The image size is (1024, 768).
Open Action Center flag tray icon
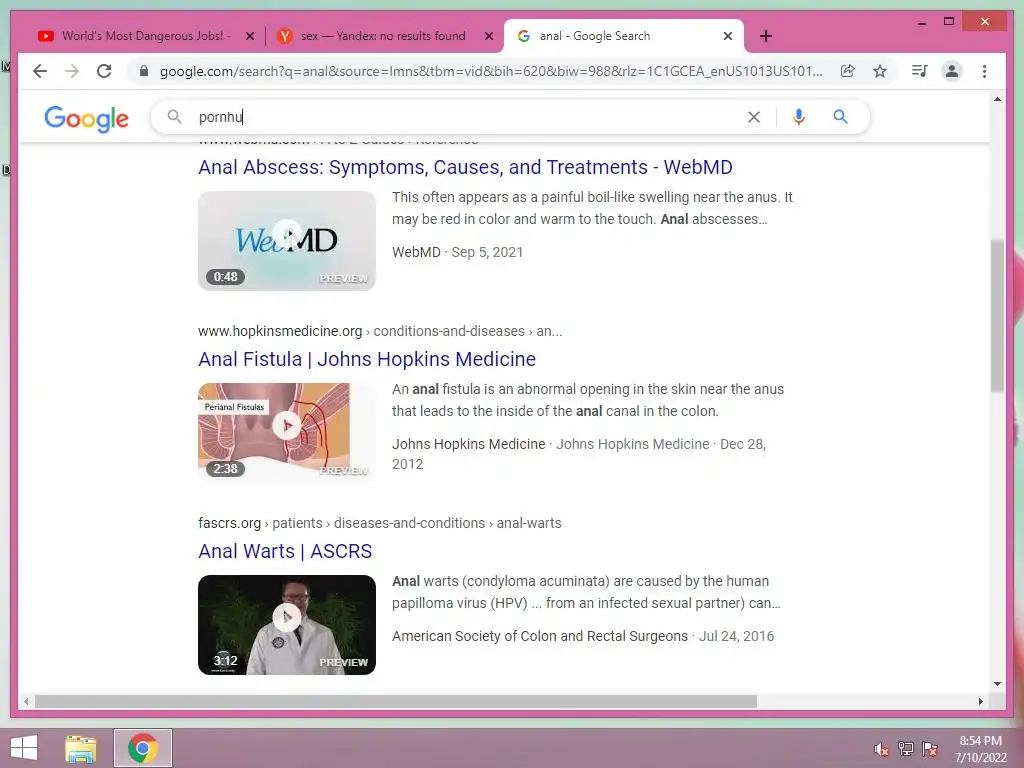coord(930,749)
